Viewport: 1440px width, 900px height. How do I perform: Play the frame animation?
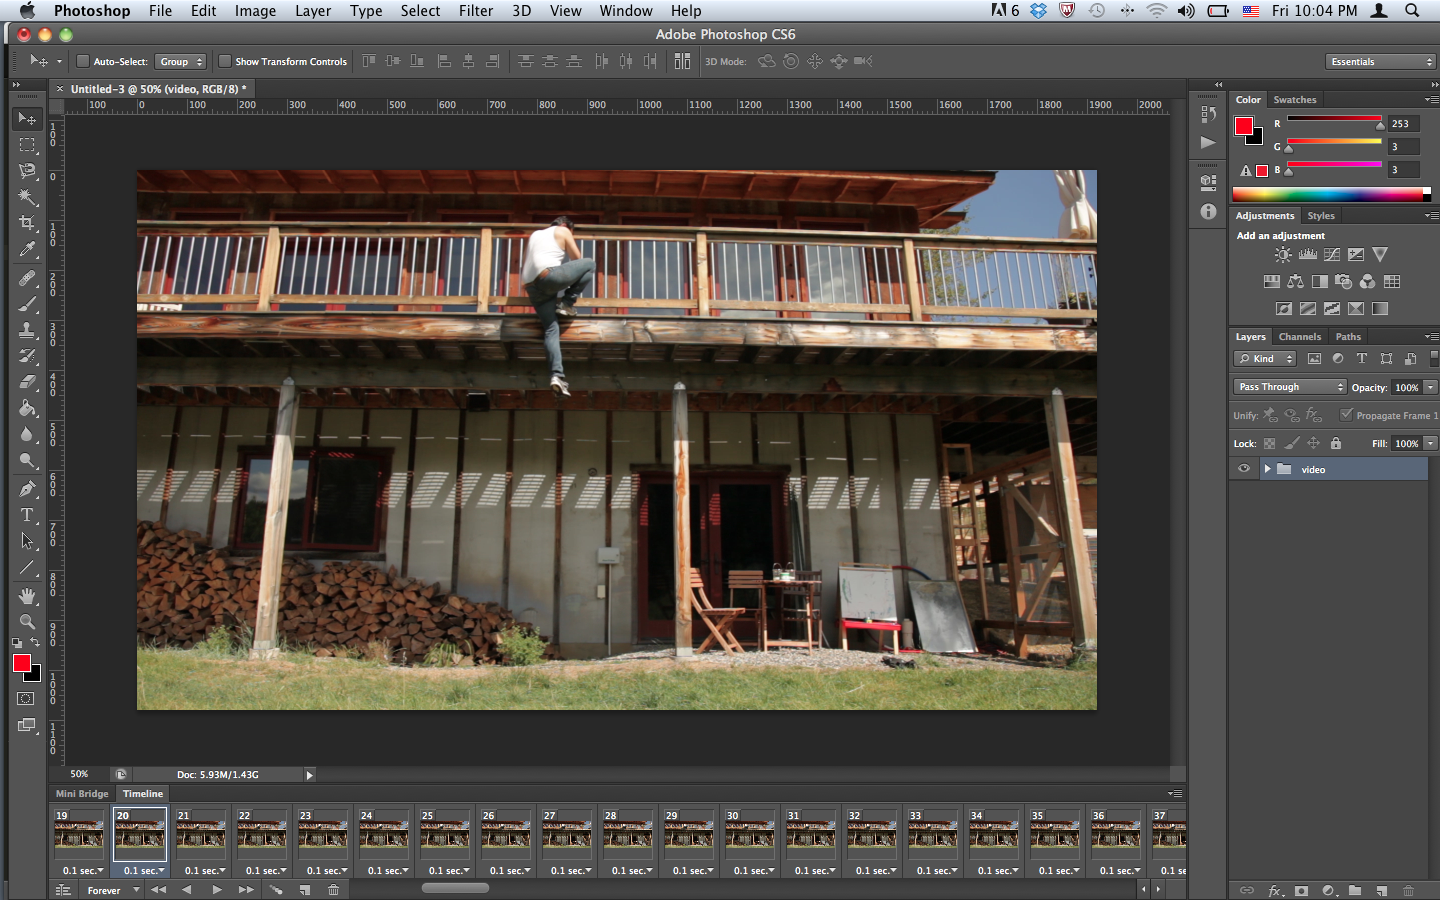coord(216,890)
